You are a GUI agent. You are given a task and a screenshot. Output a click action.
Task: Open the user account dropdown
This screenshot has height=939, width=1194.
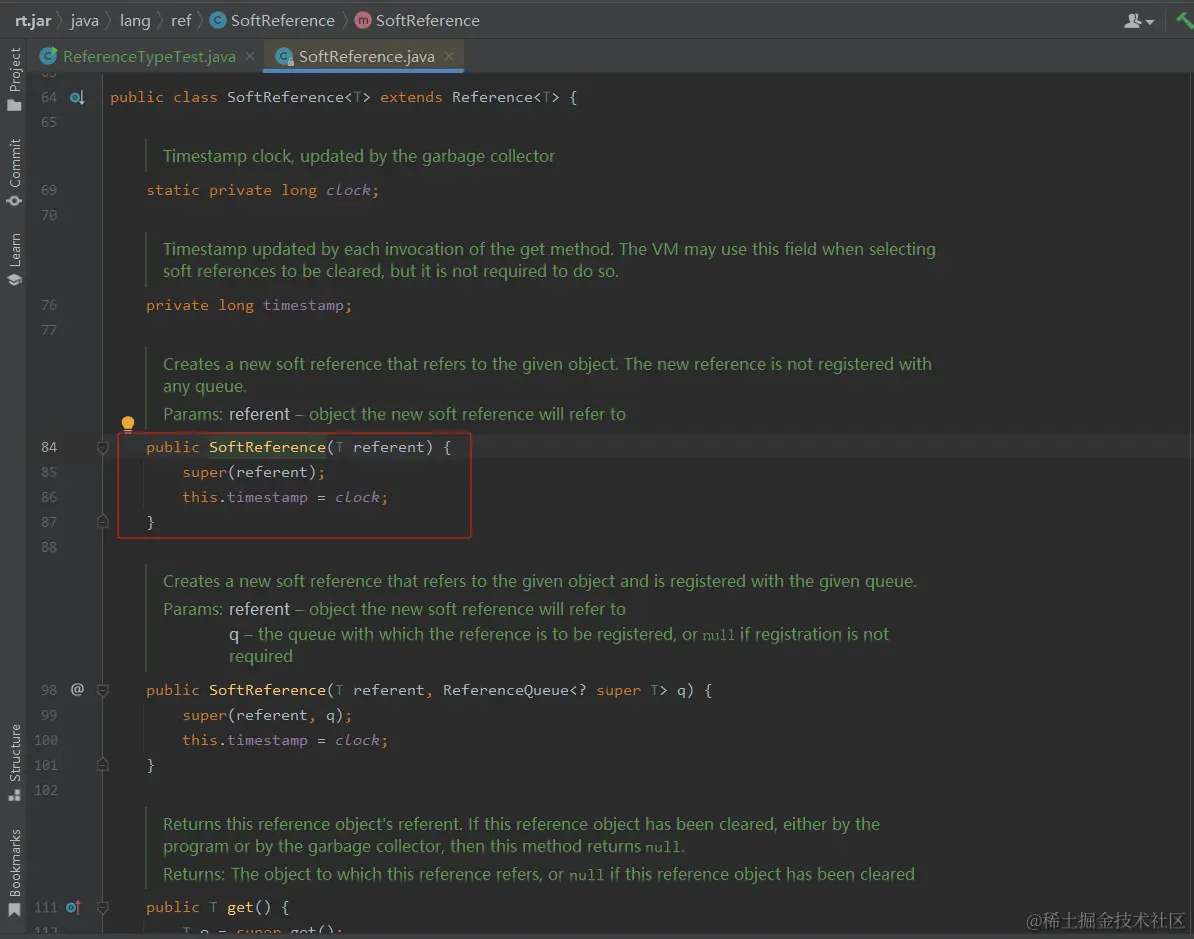pos(1139,21)
